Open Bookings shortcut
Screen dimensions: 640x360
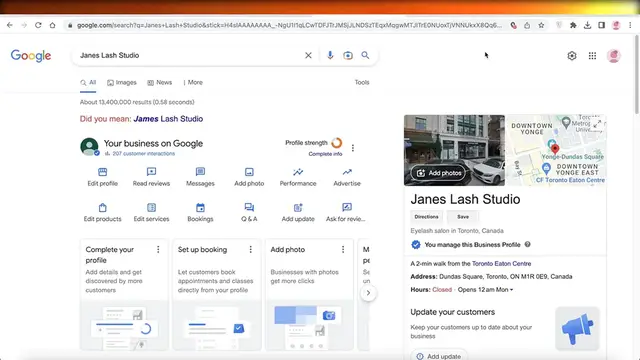[x=200, y=213]
